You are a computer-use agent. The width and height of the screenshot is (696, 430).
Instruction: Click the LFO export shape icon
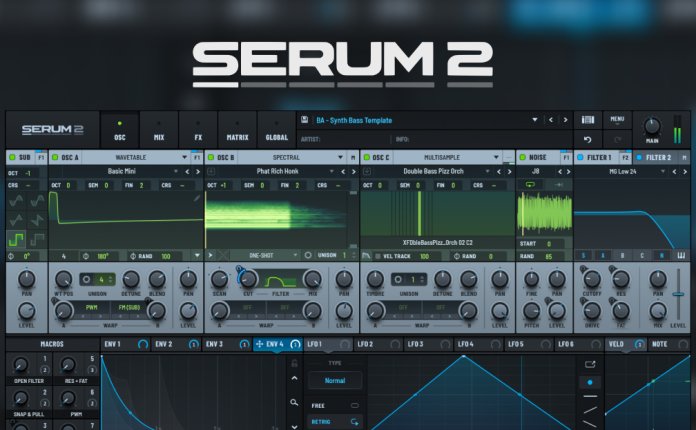click(x=590, y=364)
